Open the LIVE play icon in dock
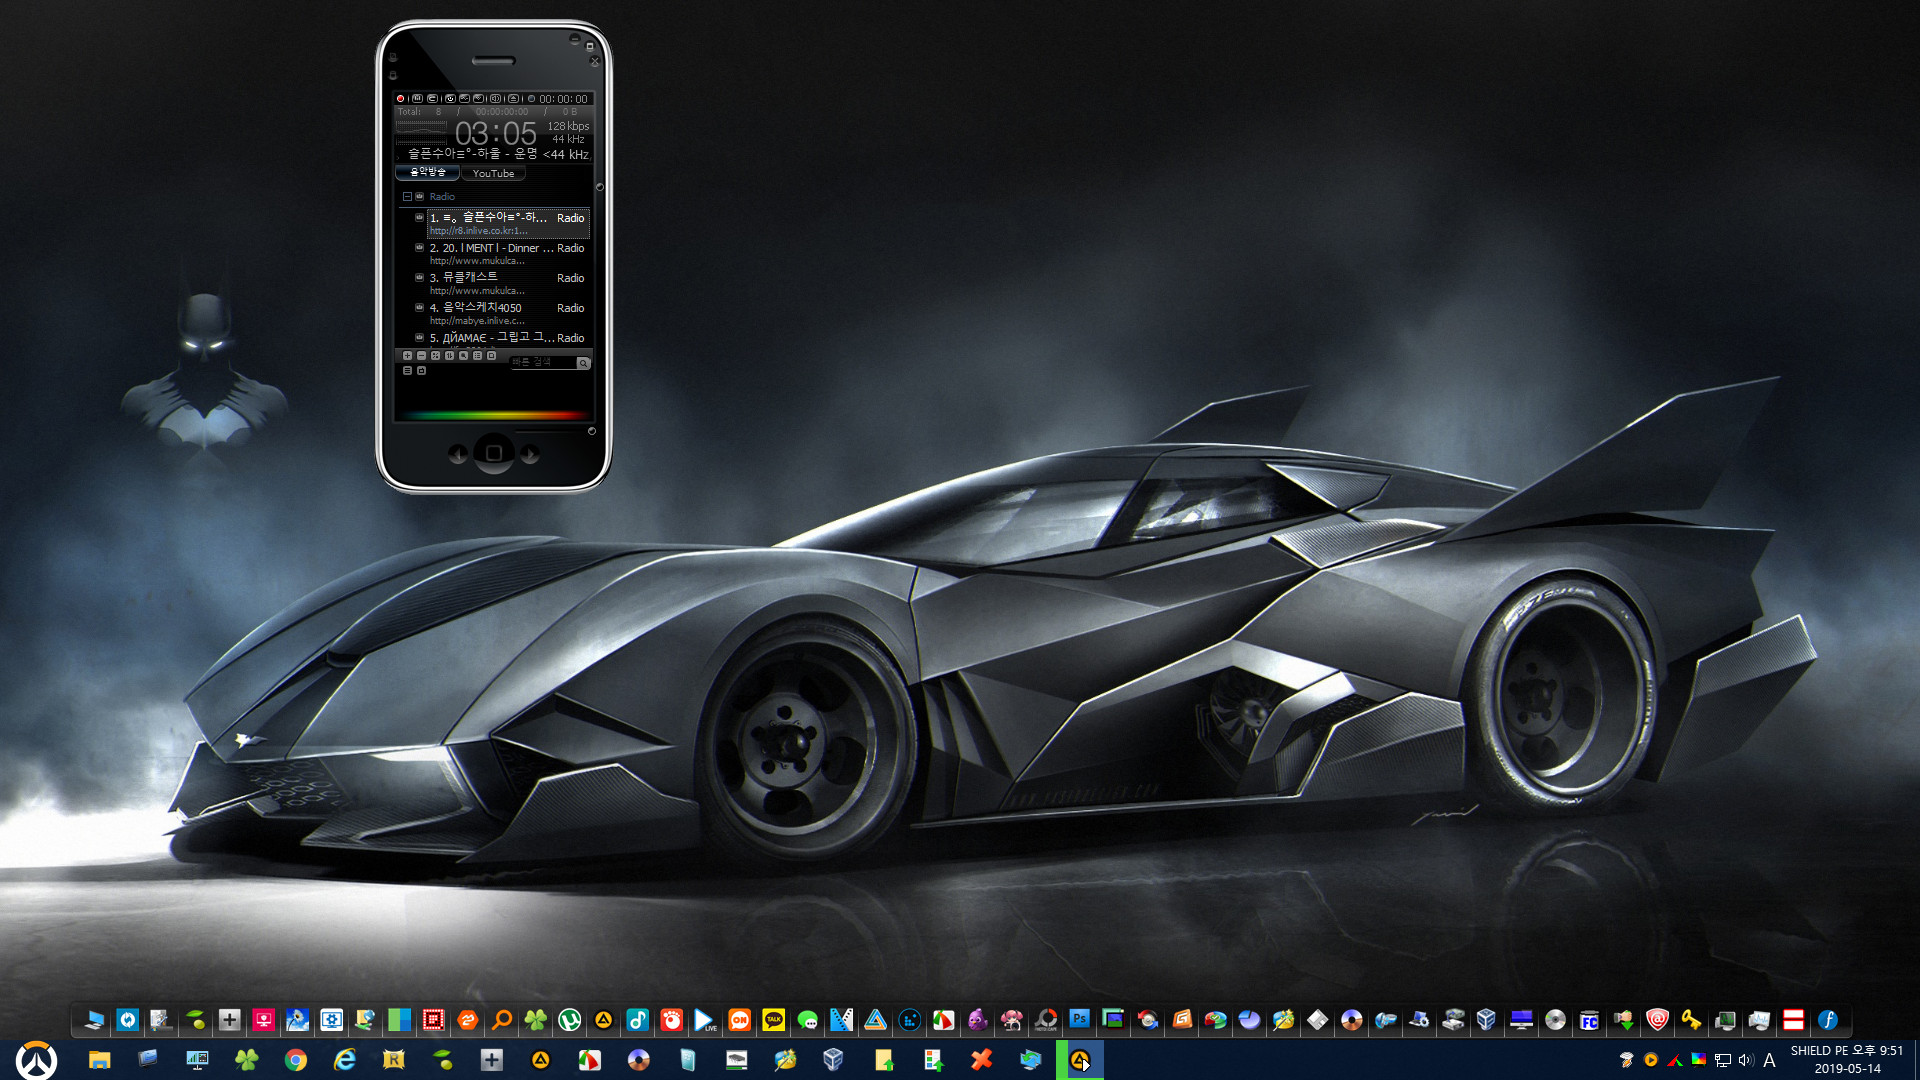The image size is (1920, 1080). (705, 1020)
